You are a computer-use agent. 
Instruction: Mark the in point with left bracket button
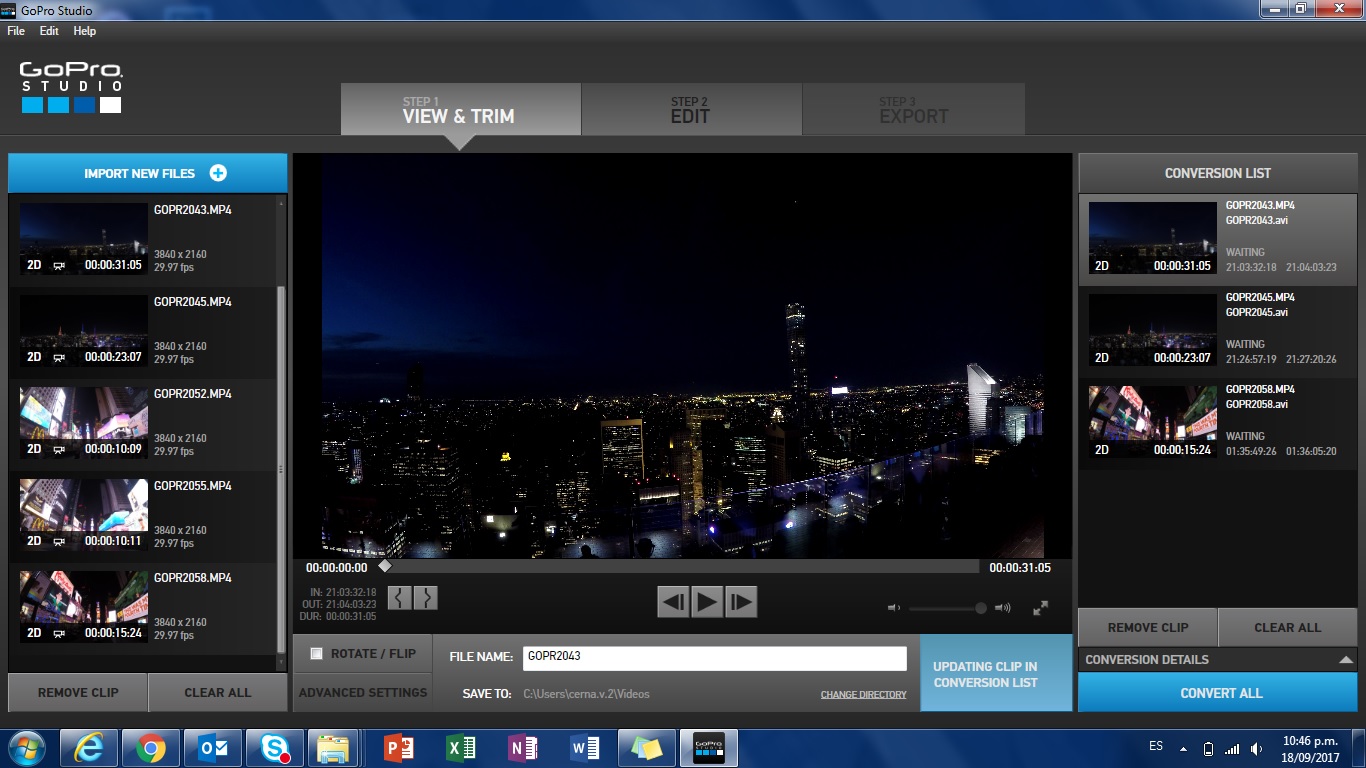tap(400, 598)
